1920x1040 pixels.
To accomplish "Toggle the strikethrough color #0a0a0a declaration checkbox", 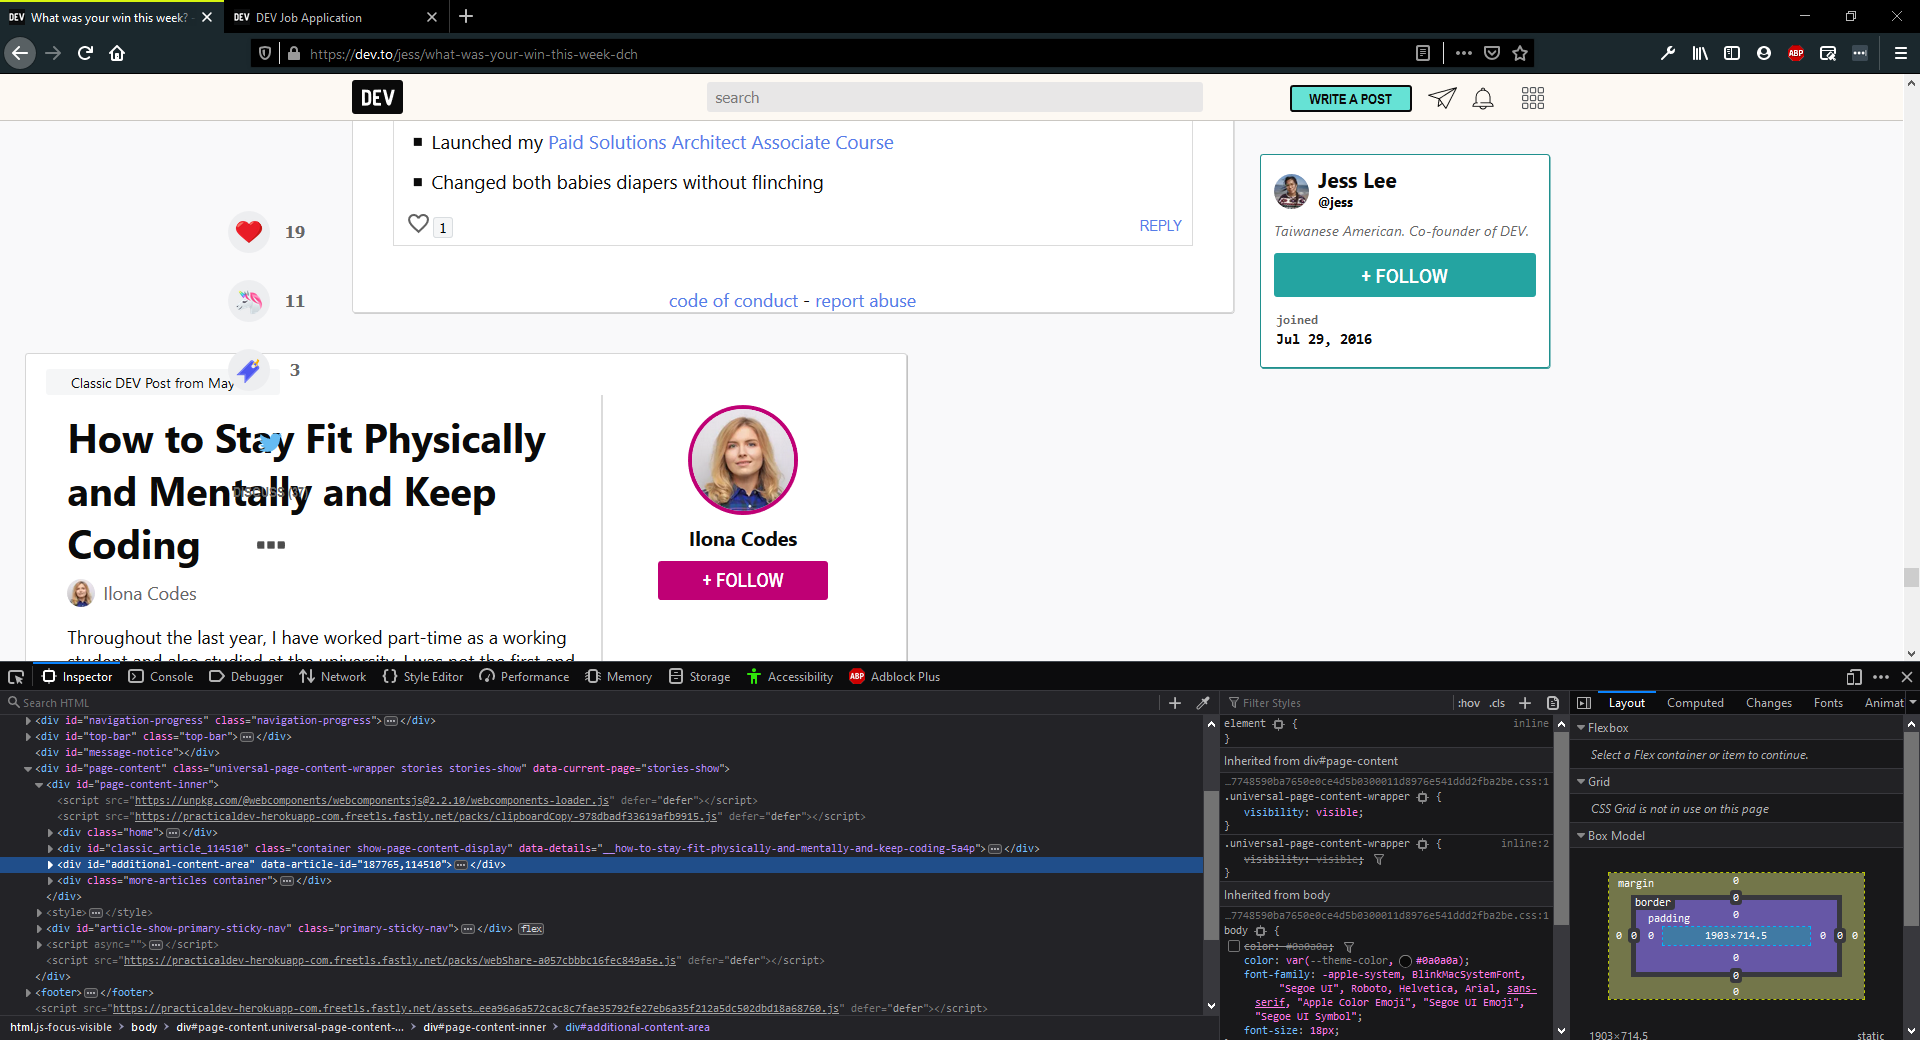I will pos(1234,946).
